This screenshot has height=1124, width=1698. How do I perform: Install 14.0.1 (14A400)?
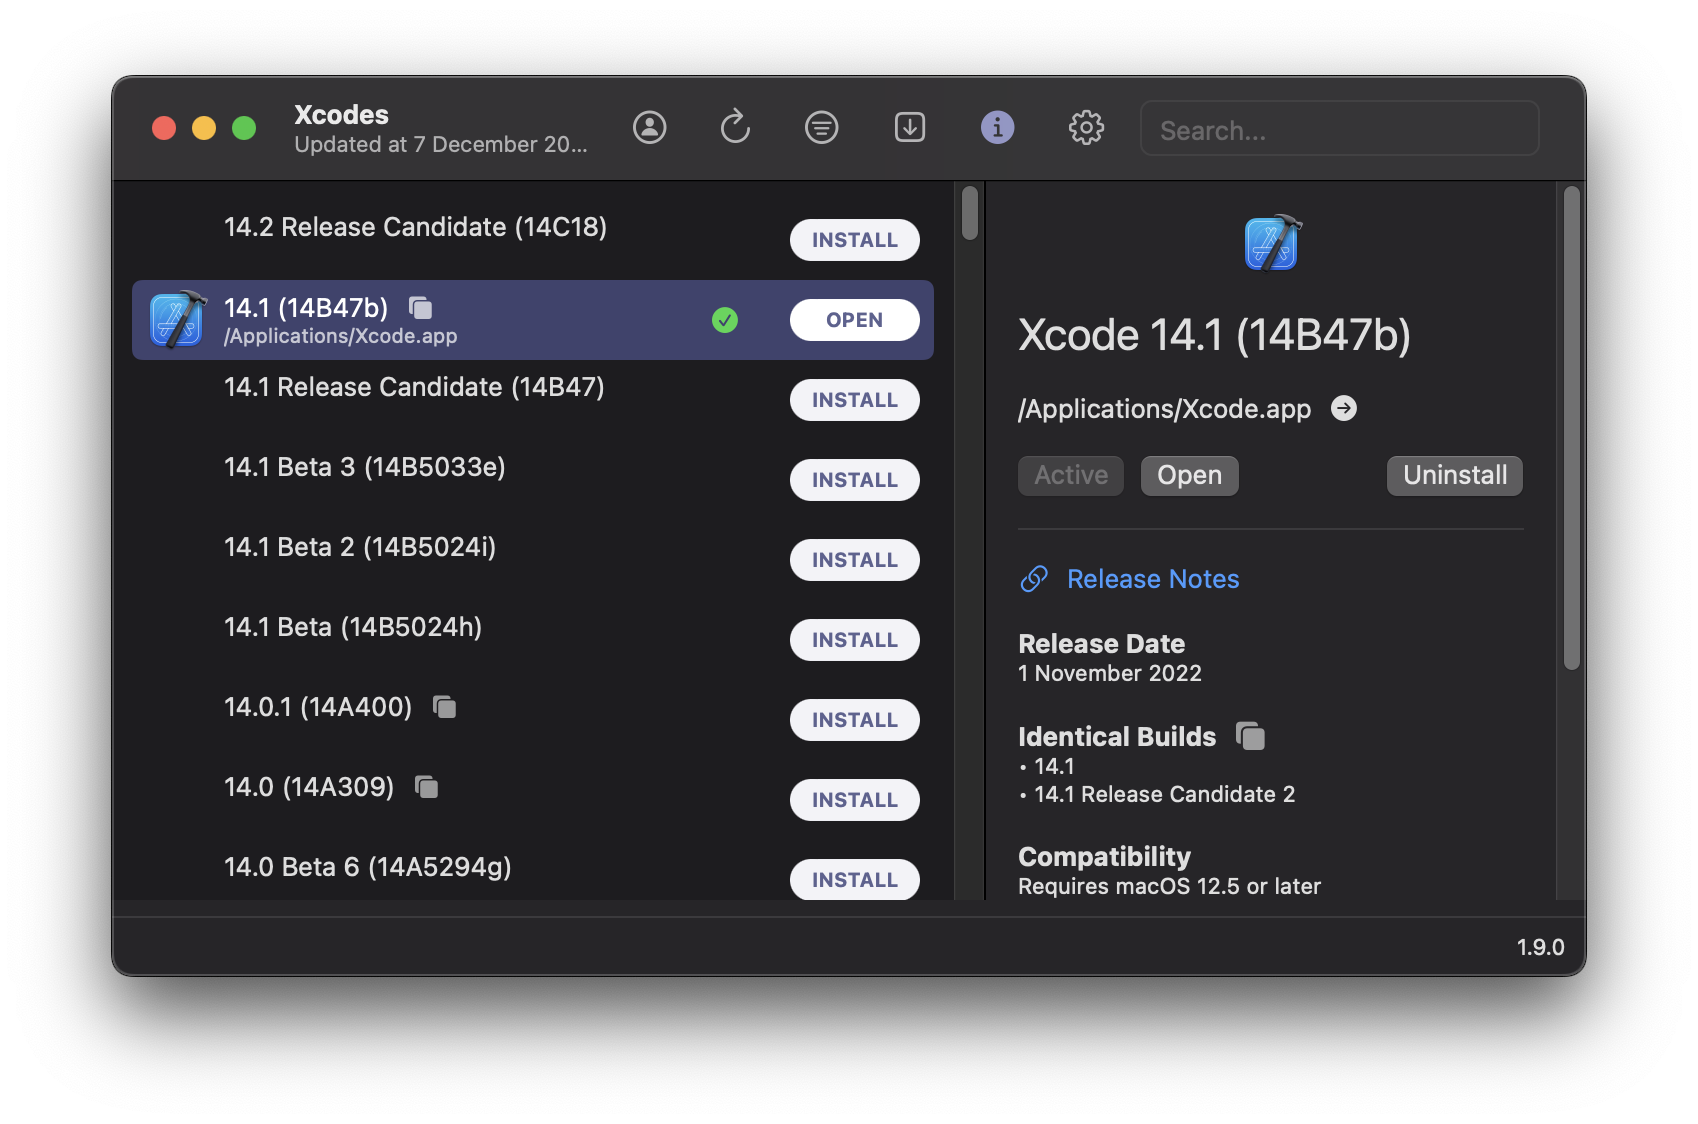pyautogui.click(x=854, y=720)
